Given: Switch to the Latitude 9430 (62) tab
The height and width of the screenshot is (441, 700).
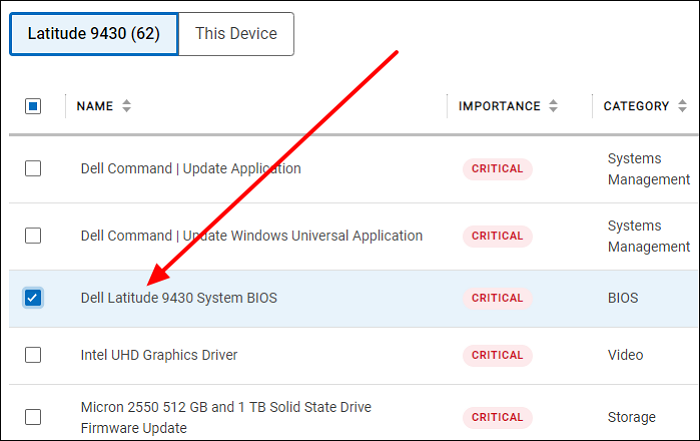Looking at the screenshot, I should (94, 34).
